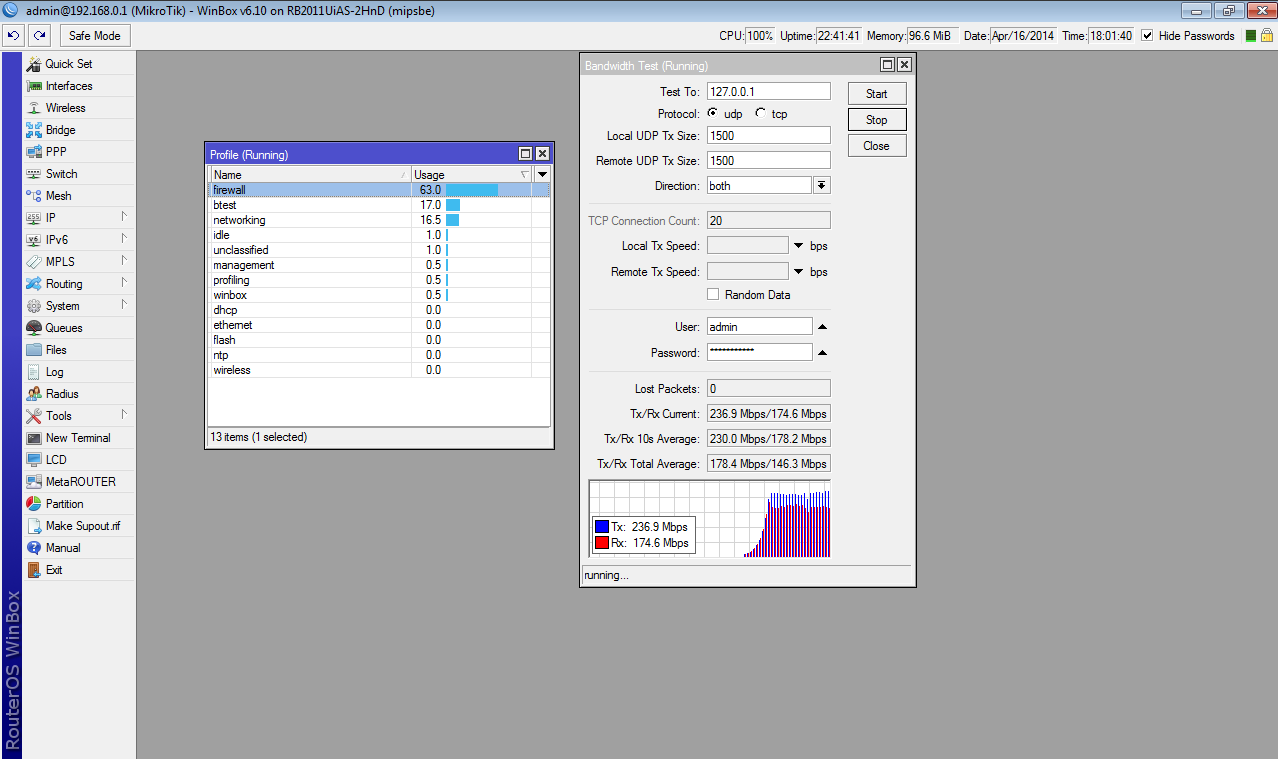This screenshot has width=1278, height=759.
Task: Close the Profile window
Action: tap(542, 154)
